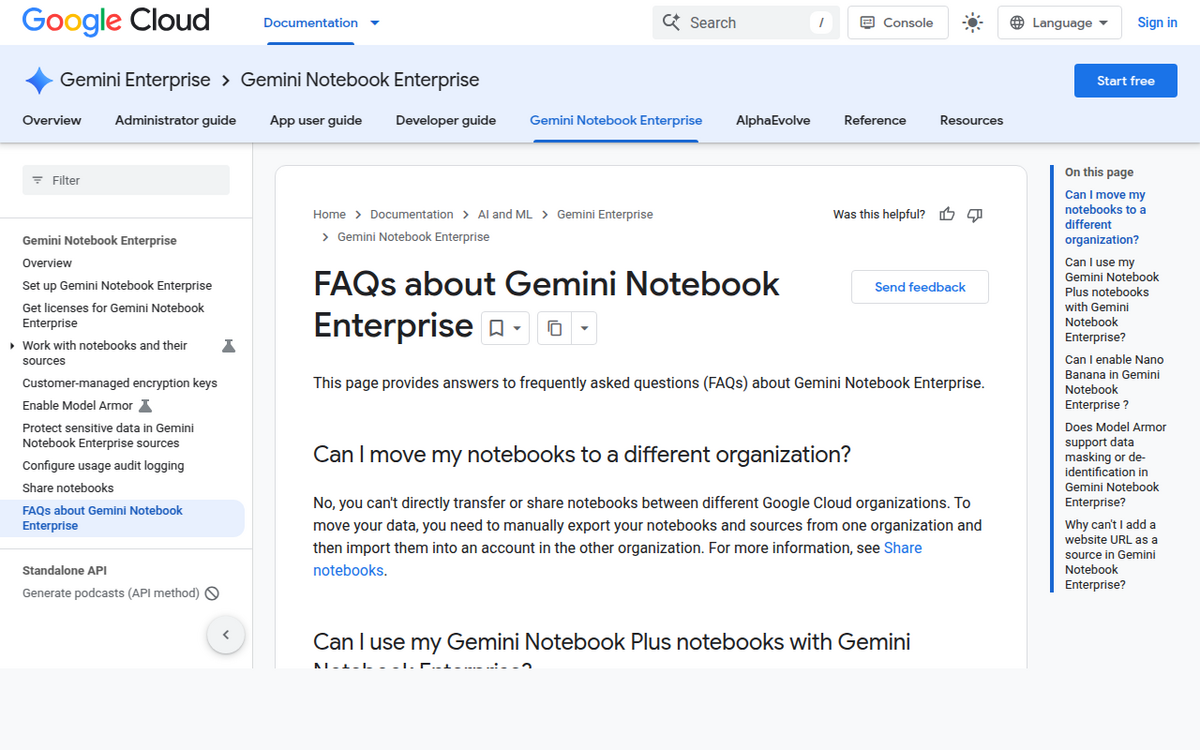Jump to Model Armor data masking question

pyautogui.click(x=1115, y=465)
